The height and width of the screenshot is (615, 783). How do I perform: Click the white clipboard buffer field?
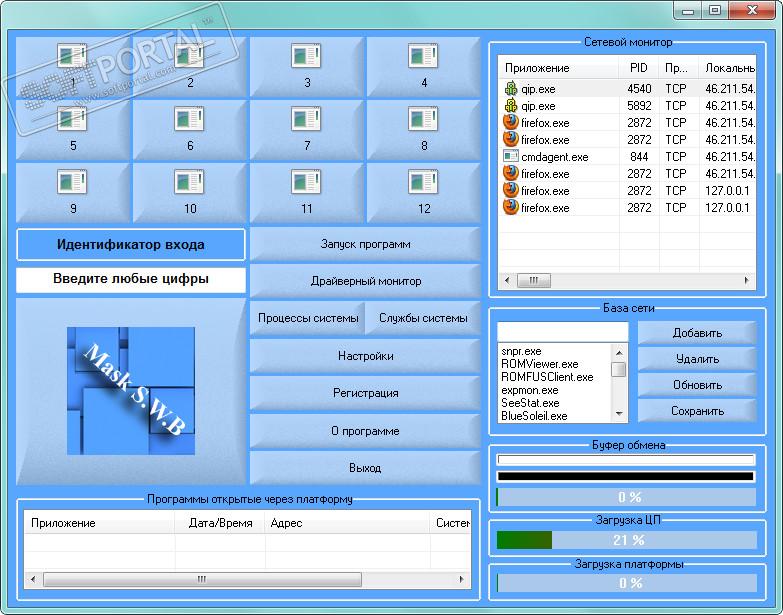(x=626, y=460)
